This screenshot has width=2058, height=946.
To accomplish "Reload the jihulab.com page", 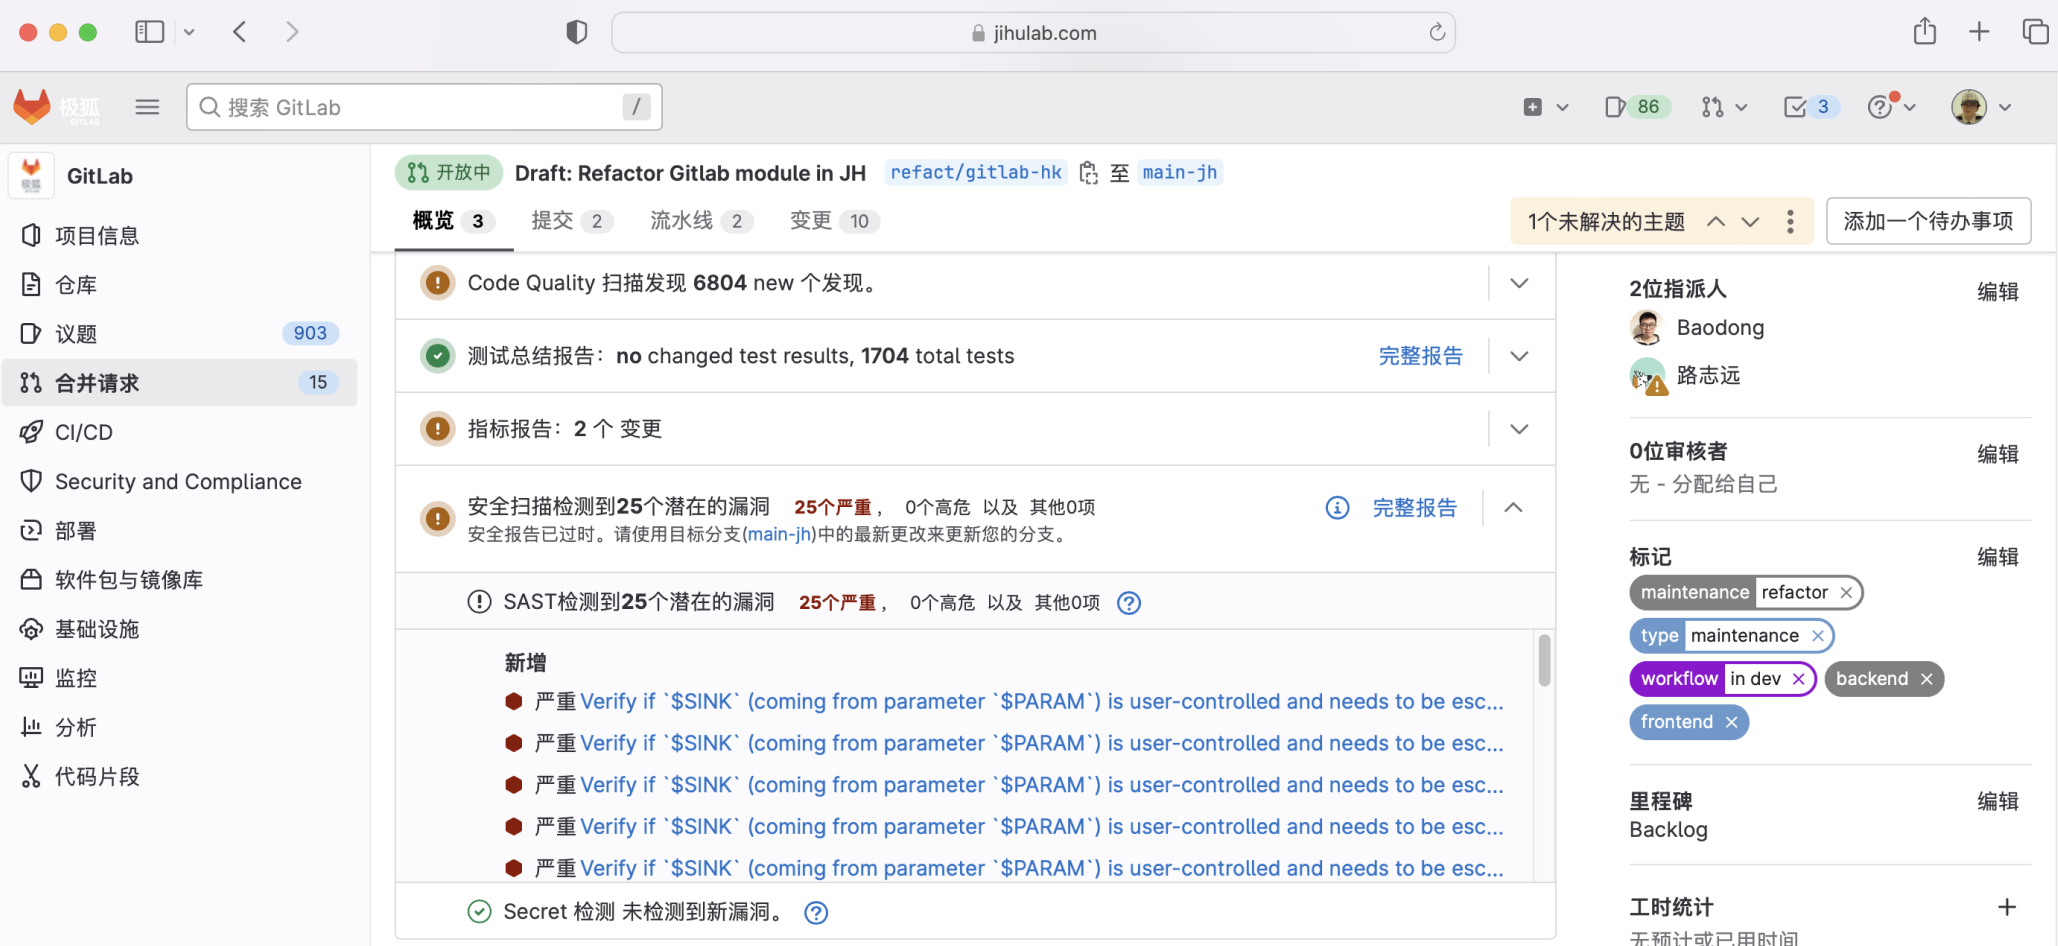I will tap(1437, 32).
